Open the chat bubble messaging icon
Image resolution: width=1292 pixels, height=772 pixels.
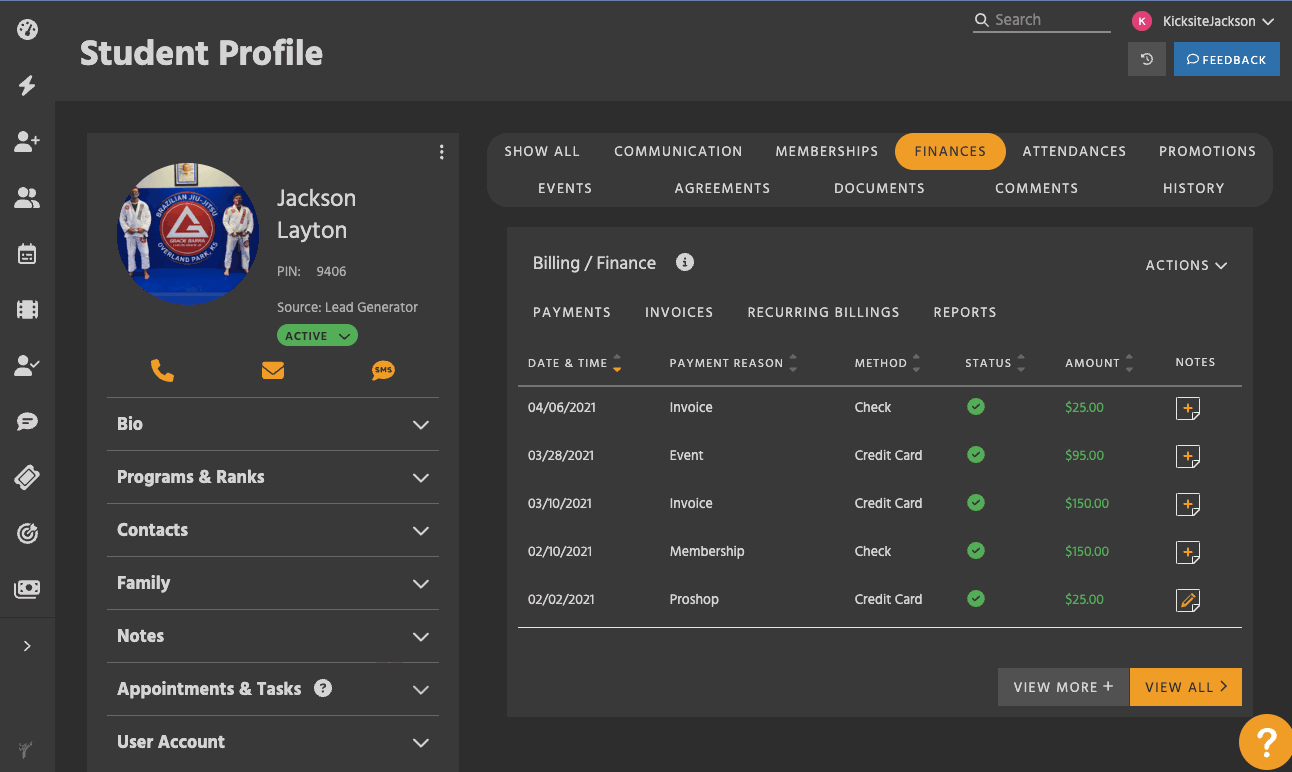(x=27, y=421)
